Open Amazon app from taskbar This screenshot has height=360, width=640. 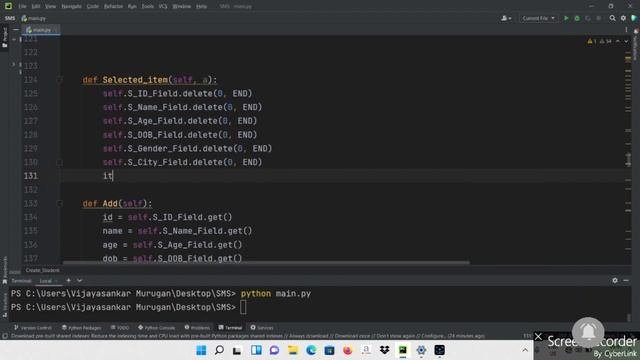[x=366, y=350]
